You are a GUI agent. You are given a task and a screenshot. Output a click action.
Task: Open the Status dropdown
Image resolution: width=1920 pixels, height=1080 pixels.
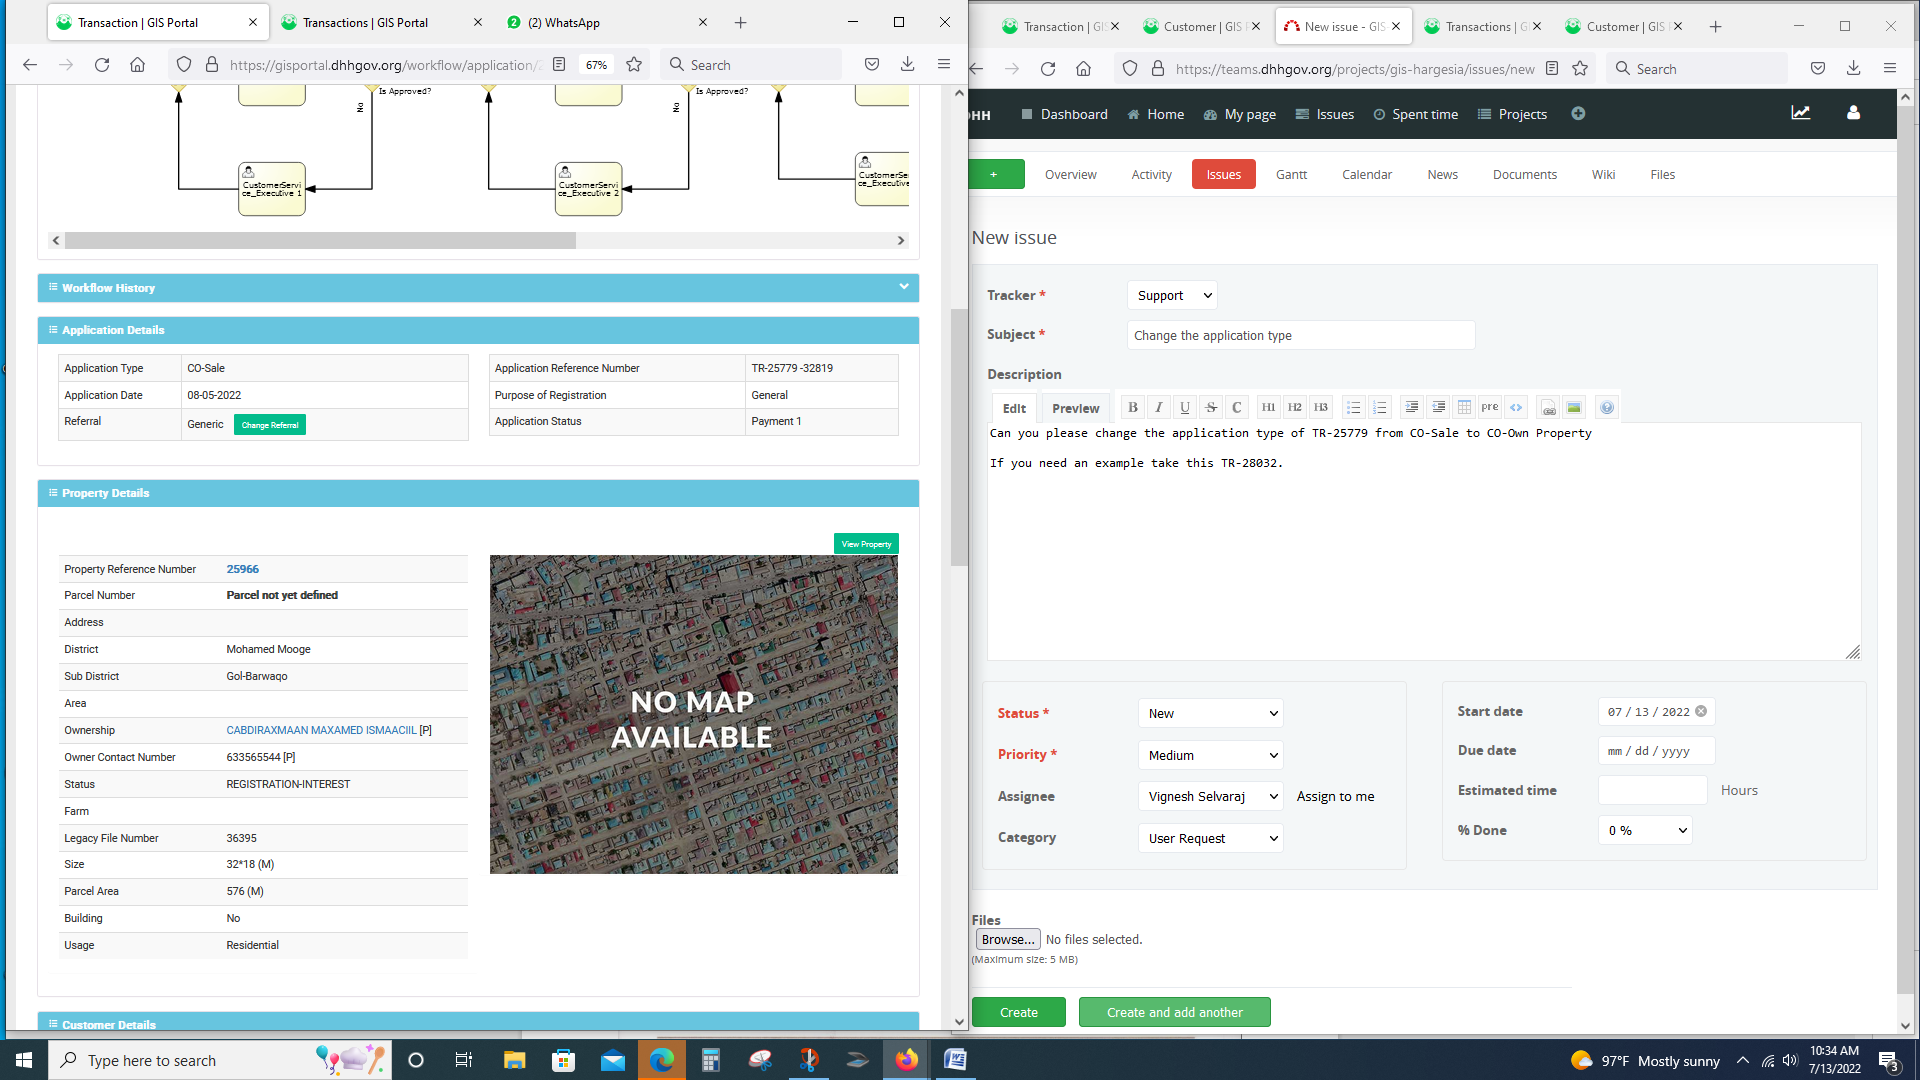point(1210,714)
